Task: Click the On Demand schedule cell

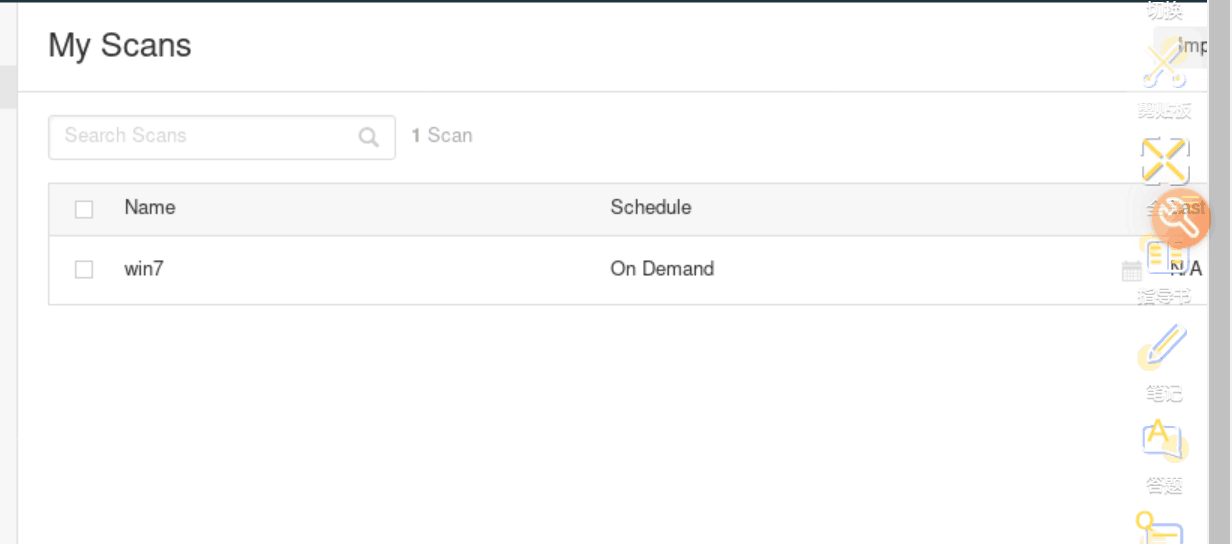Action: point(662,269)
